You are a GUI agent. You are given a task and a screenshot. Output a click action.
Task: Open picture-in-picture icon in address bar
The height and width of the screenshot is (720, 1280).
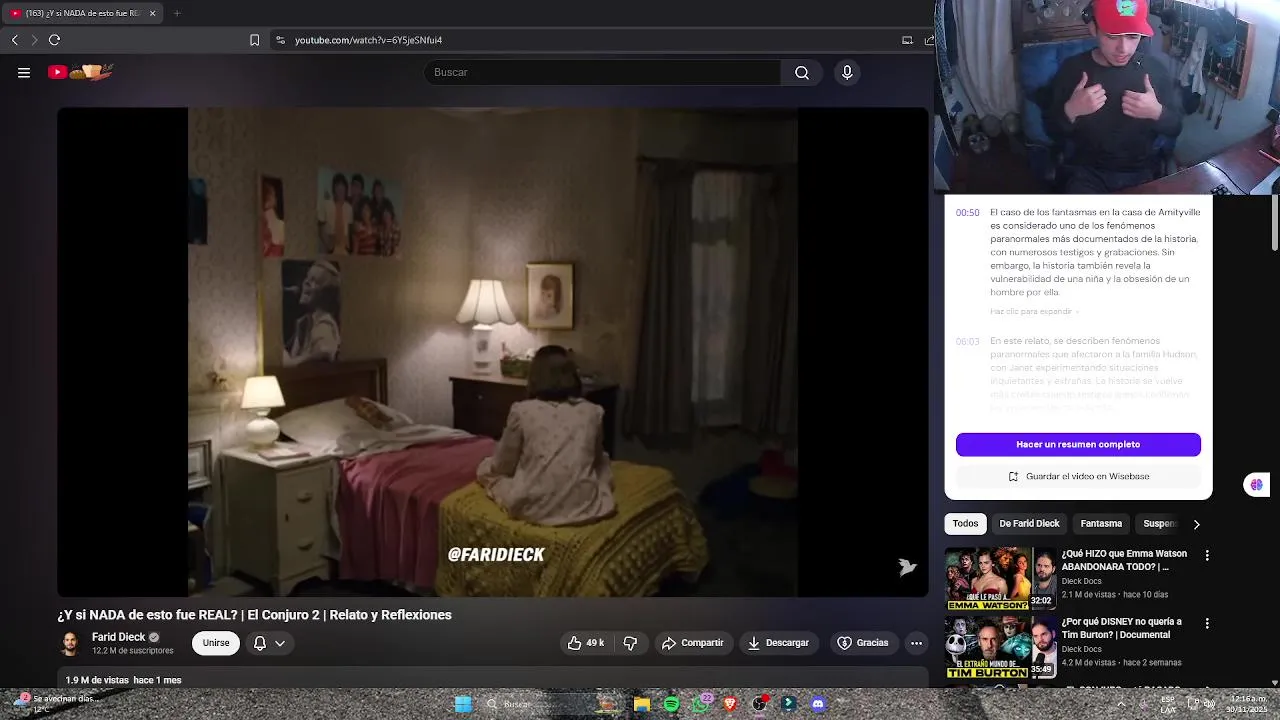(x=907, y=40)
